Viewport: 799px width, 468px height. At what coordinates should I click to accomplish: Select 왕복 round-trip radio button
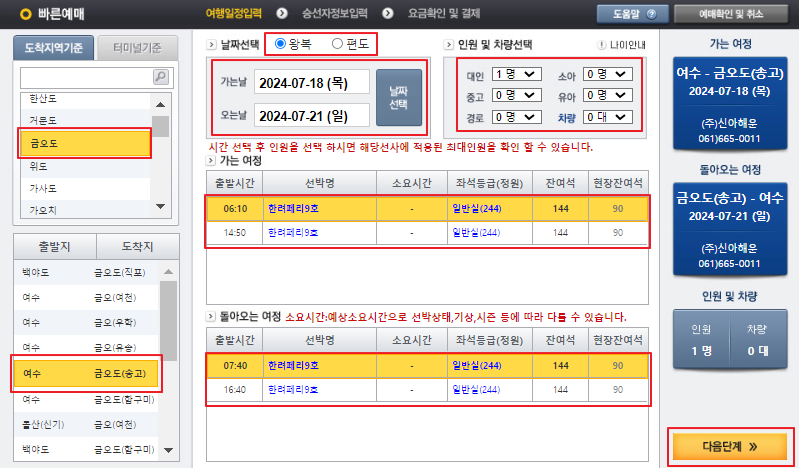[x=280, y=44]
